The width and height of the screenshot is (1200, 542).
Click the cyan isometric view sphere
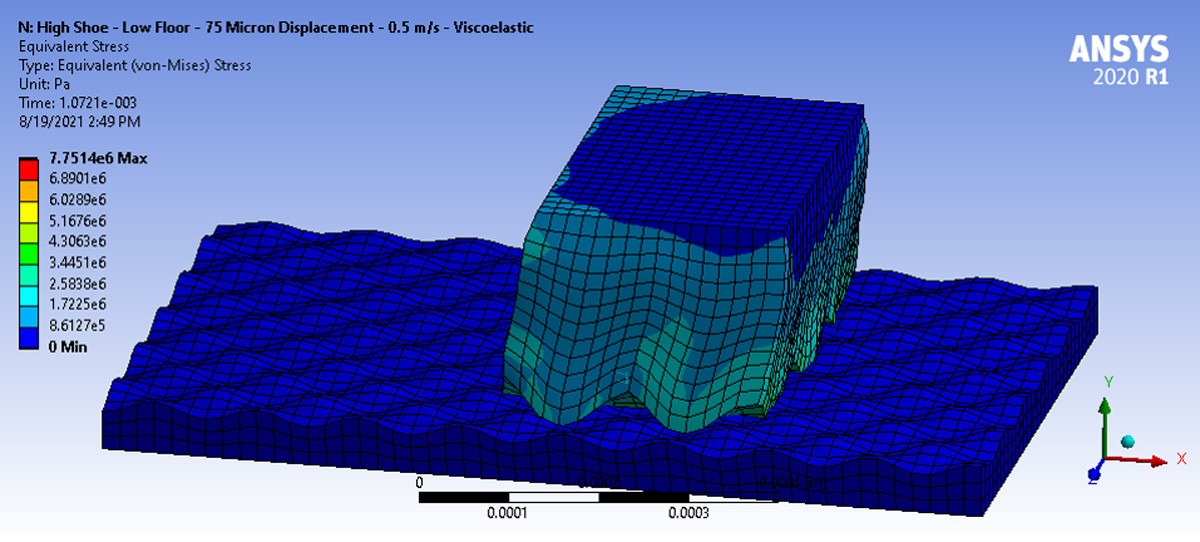click(x=1128, y=442)
